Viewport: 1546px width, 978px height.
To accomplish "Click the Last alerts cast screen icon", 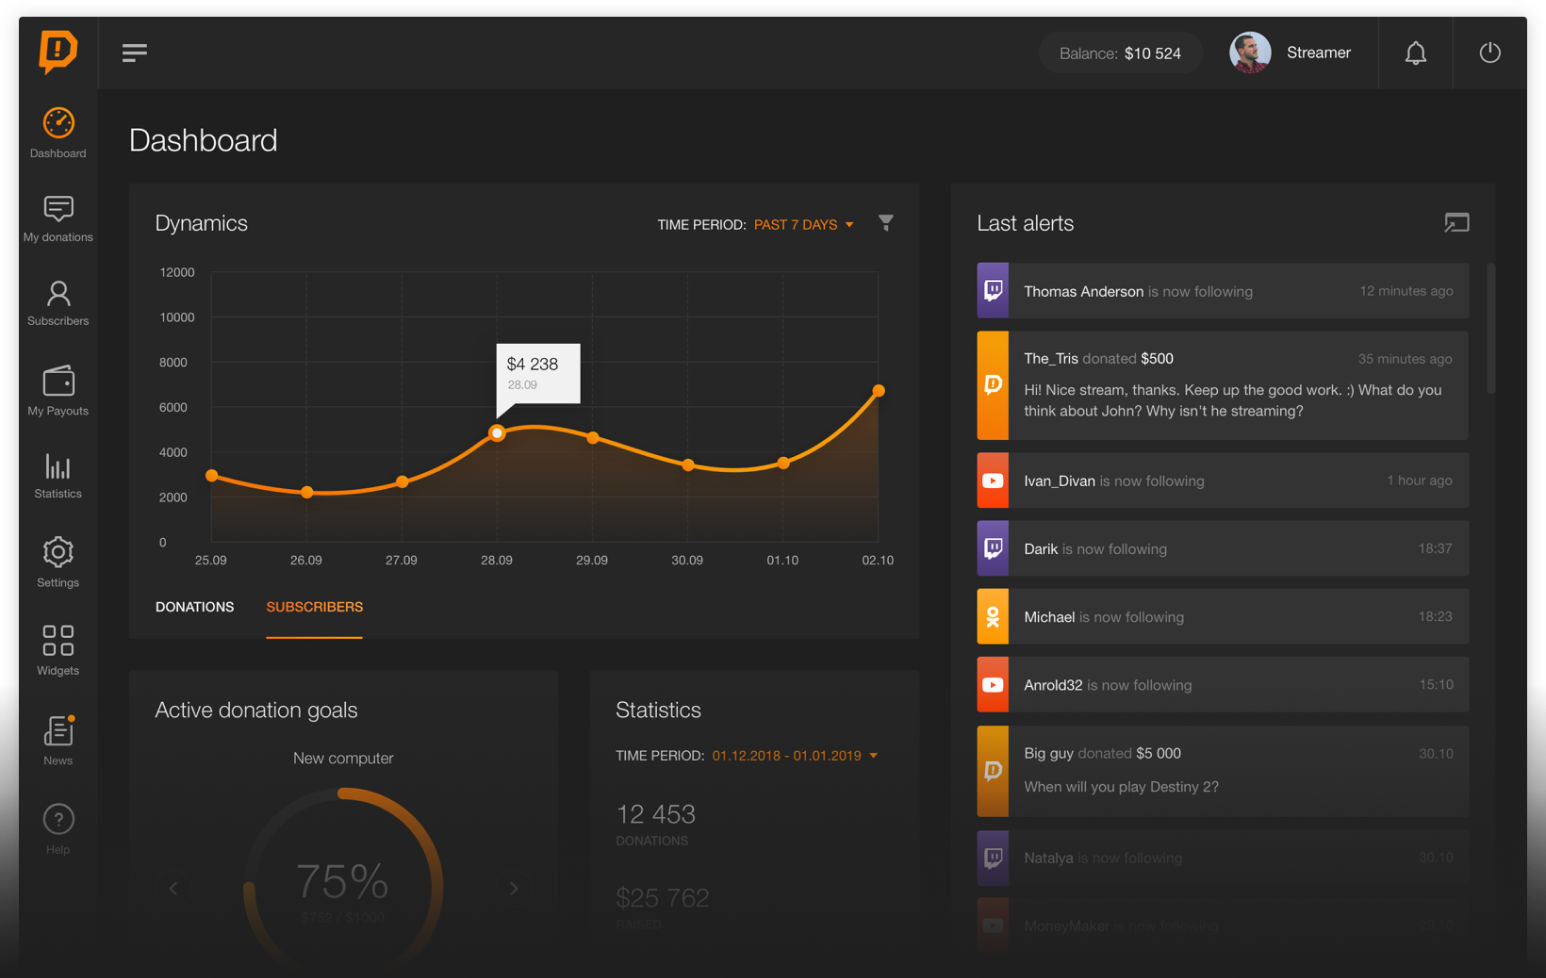I will point(1456,223).
